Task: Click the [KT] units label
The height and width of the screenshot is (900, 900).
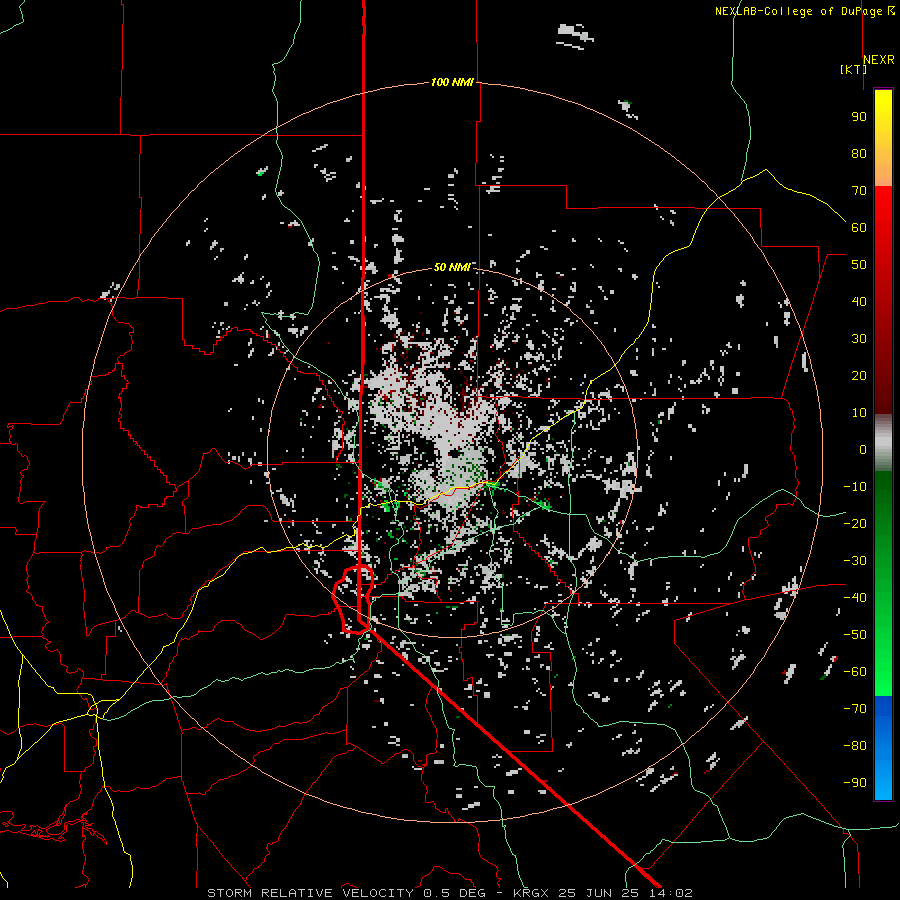Action: (853, 69)
